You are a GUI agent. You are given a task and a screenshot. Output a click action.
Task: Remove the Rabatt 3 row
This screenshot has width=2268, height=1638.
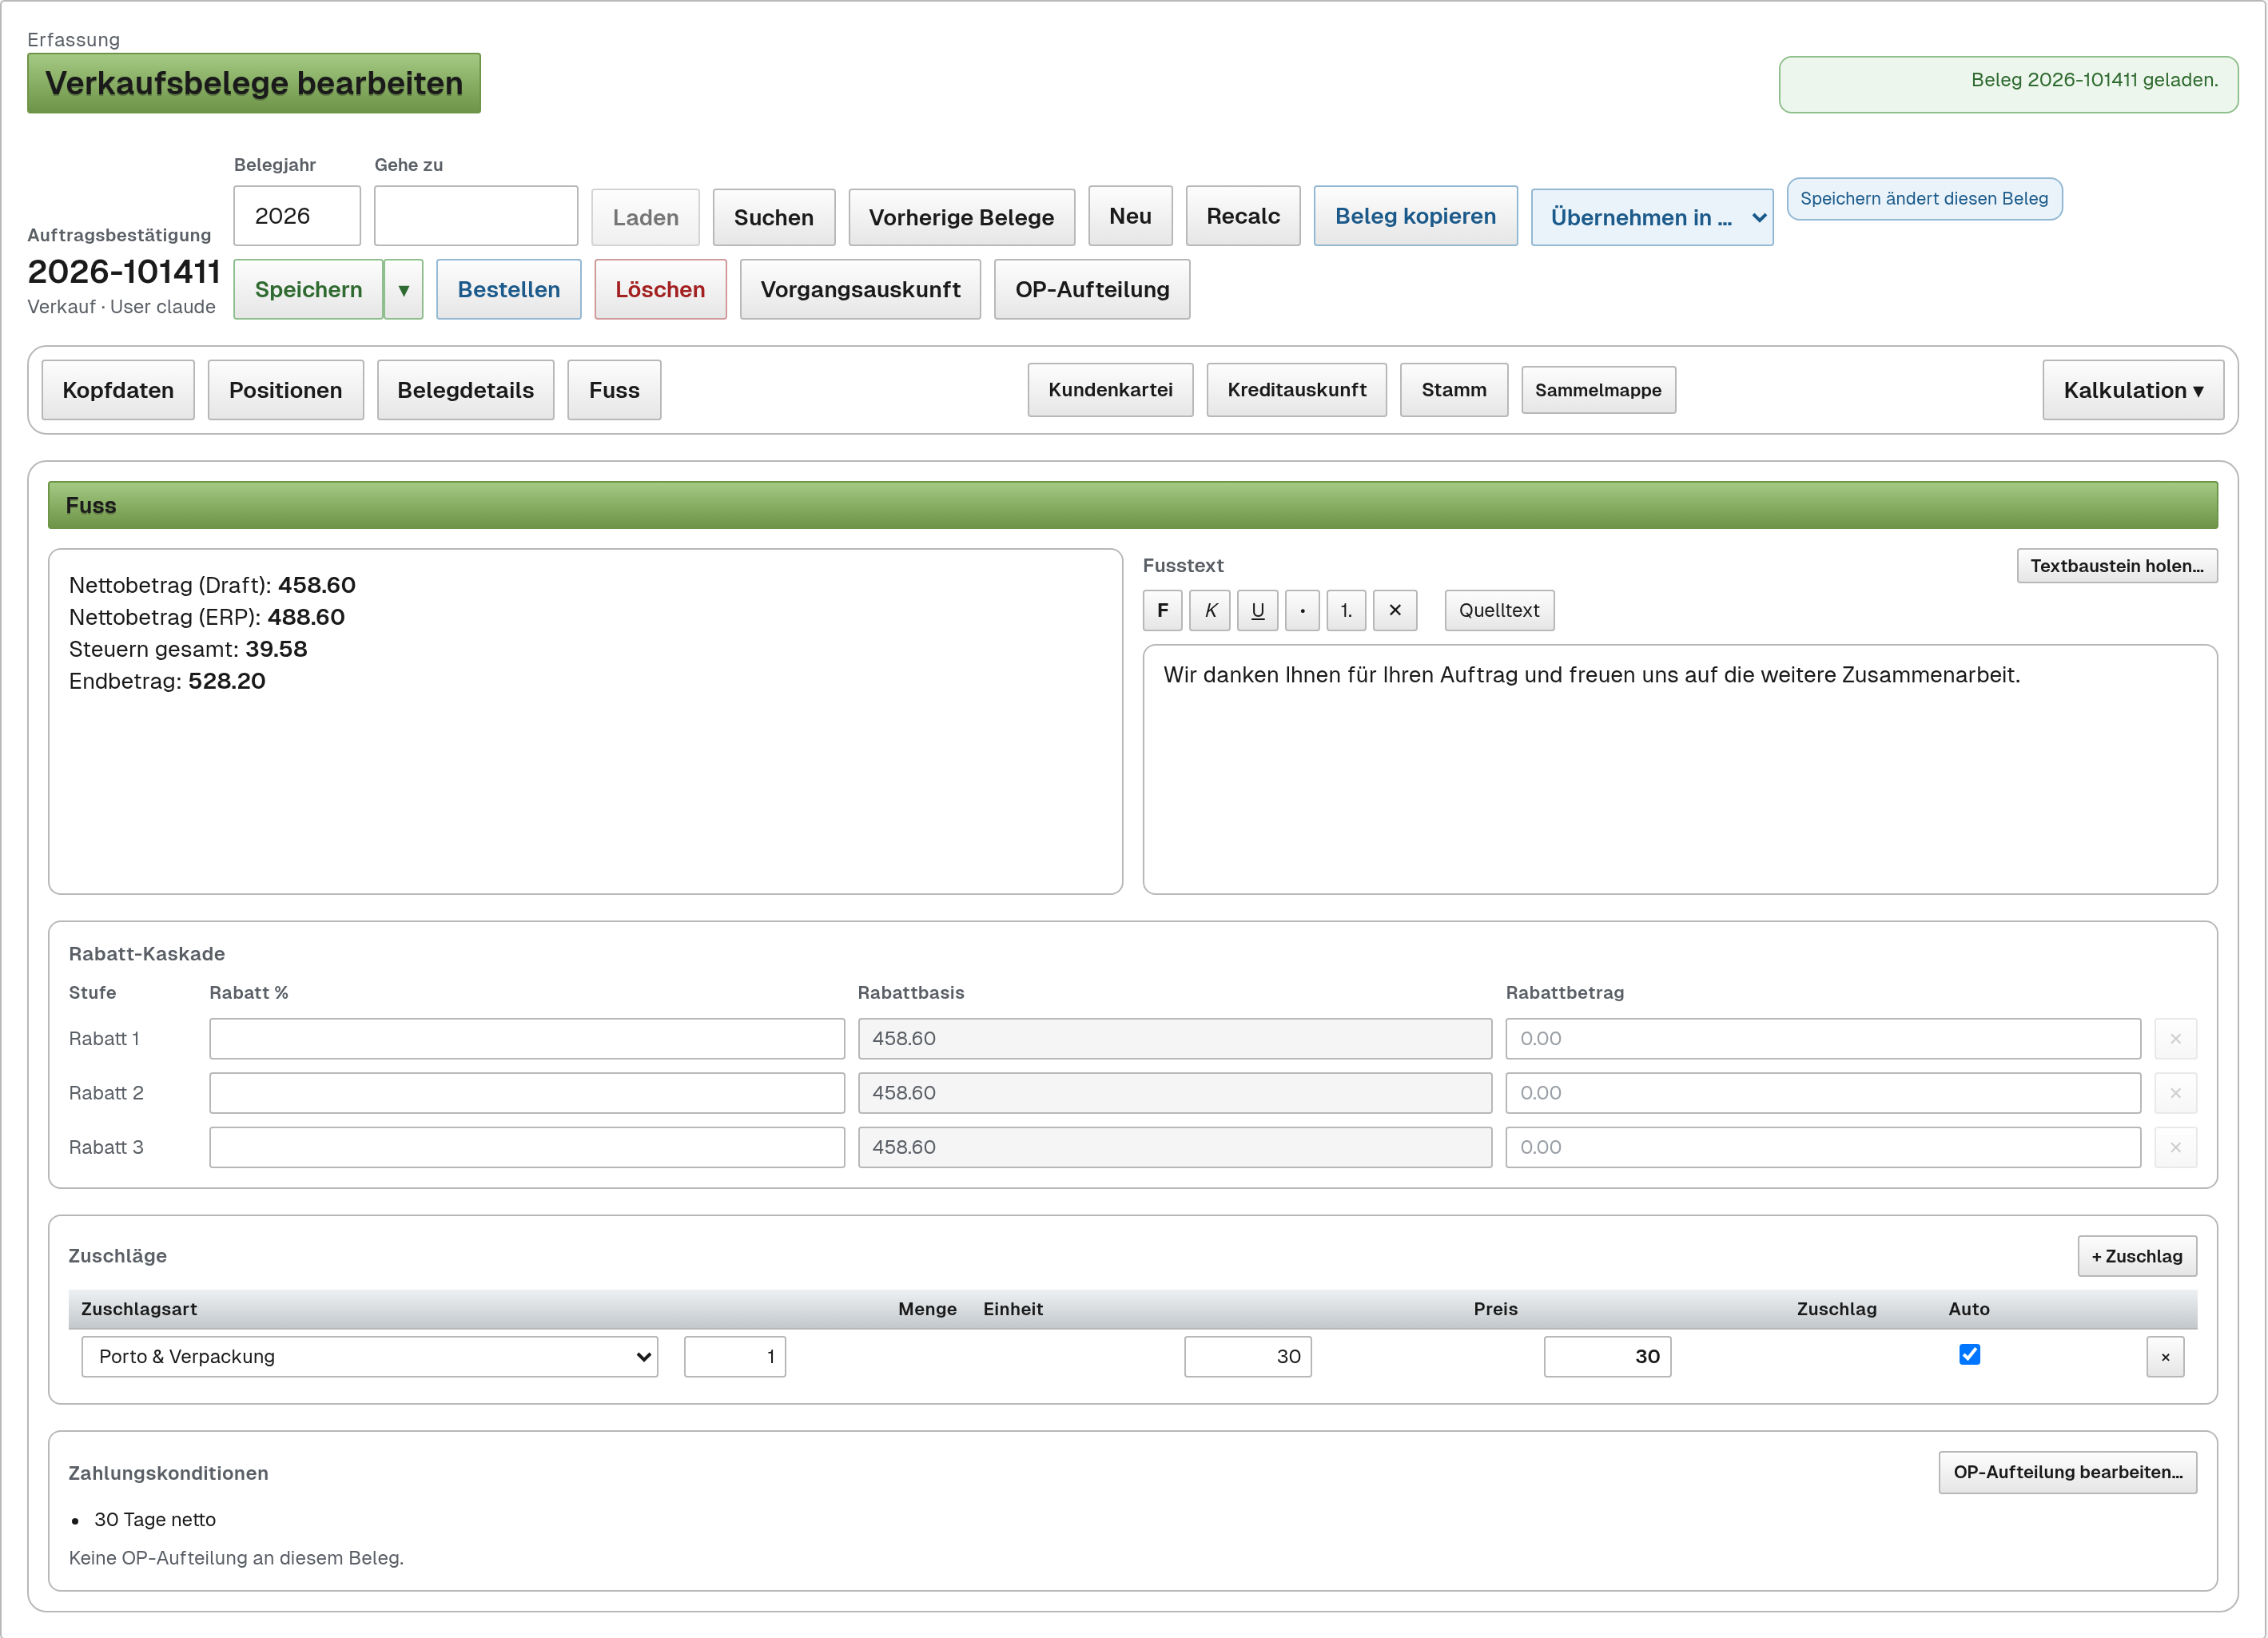click(x=2175, y=1147)
